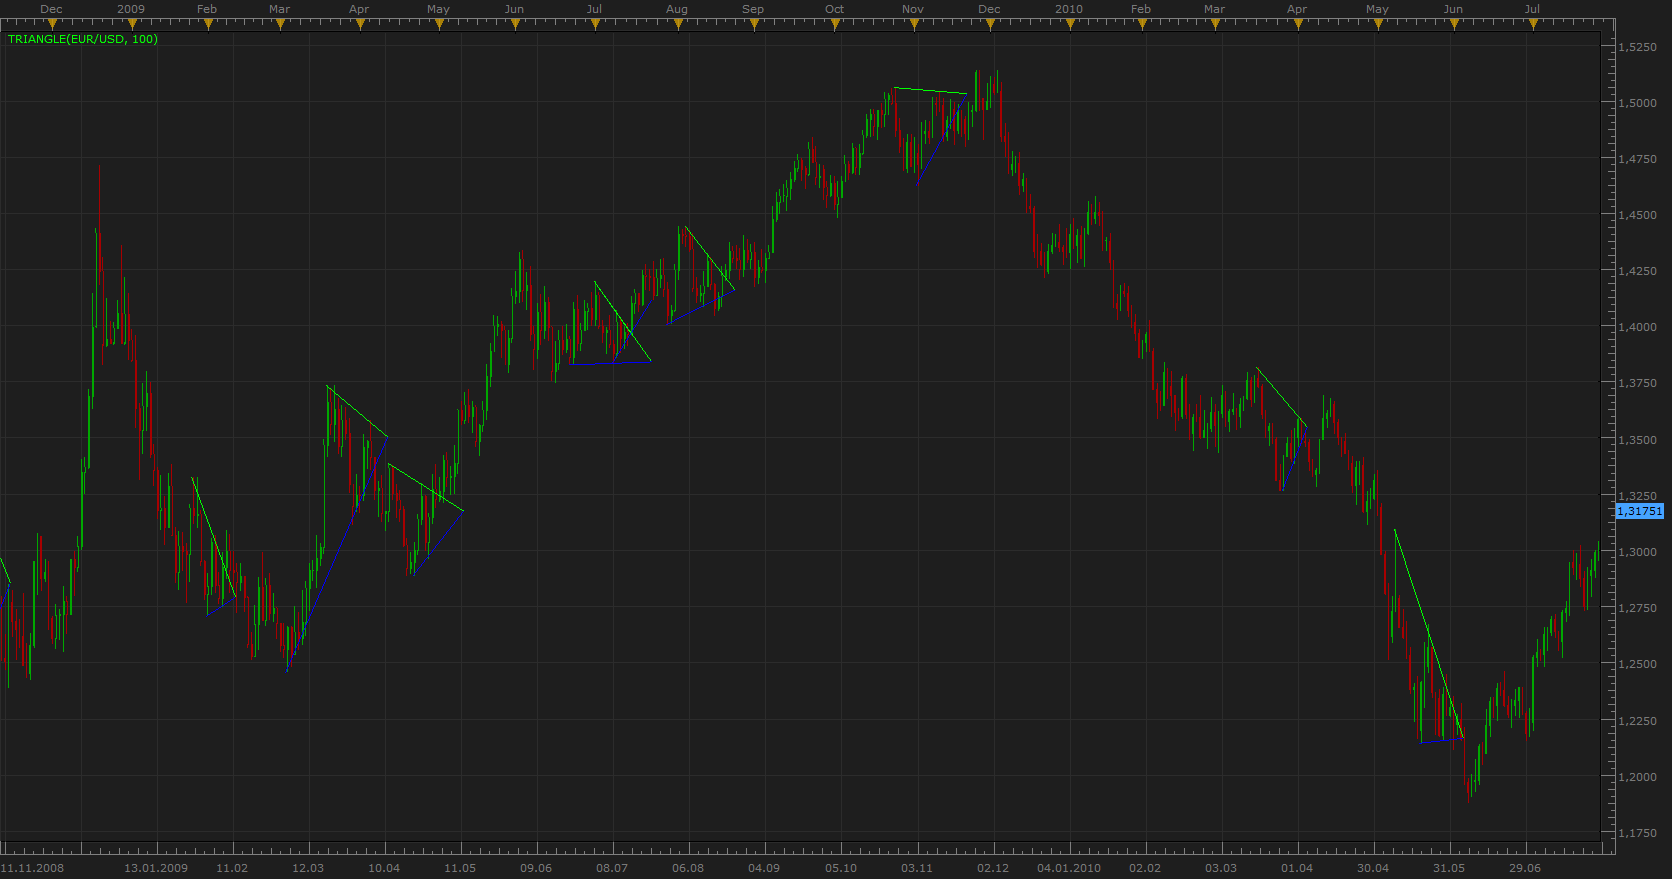
Task: Select the 03.11 date on bottom axis
Action: (x=917, y=868)
